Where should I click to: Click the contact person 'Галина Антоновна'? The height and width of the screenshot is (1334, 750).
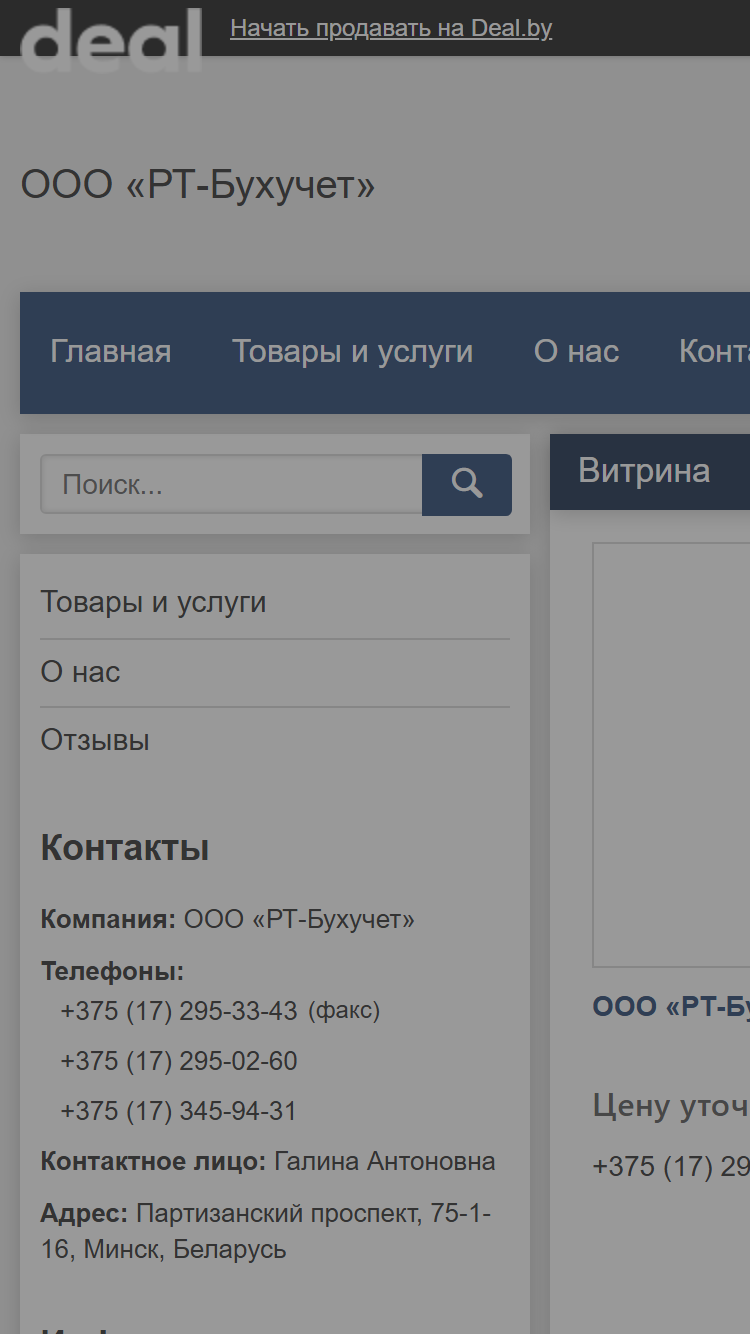point(385,1162)
